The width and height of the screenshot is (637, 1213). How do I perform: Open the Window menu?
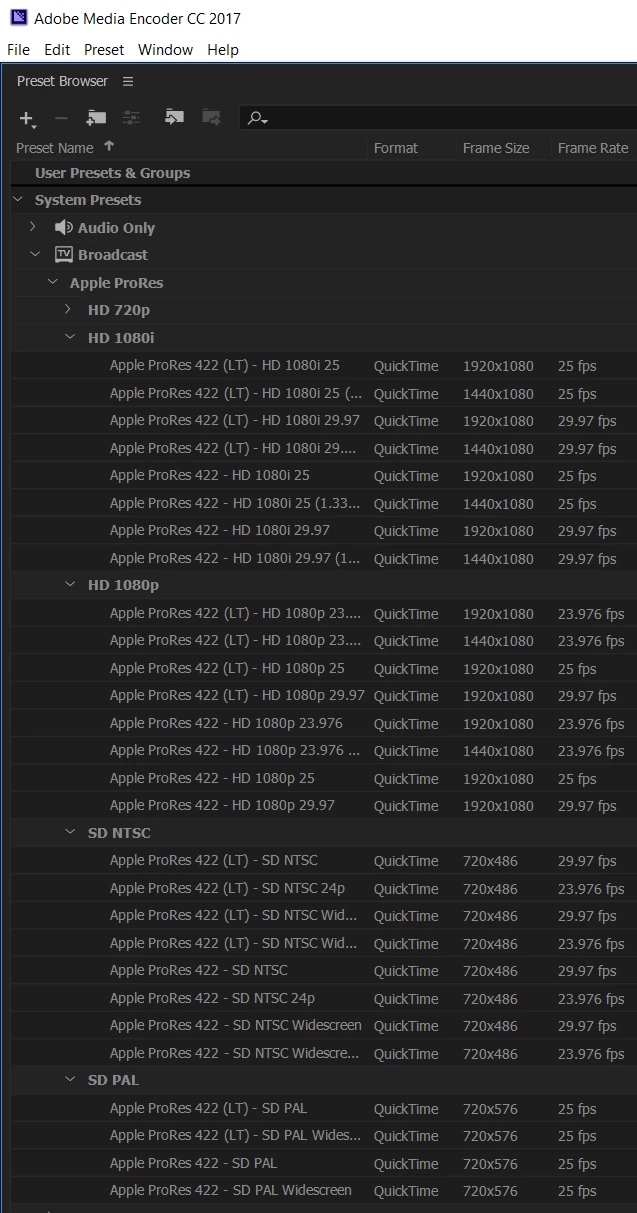165,50
